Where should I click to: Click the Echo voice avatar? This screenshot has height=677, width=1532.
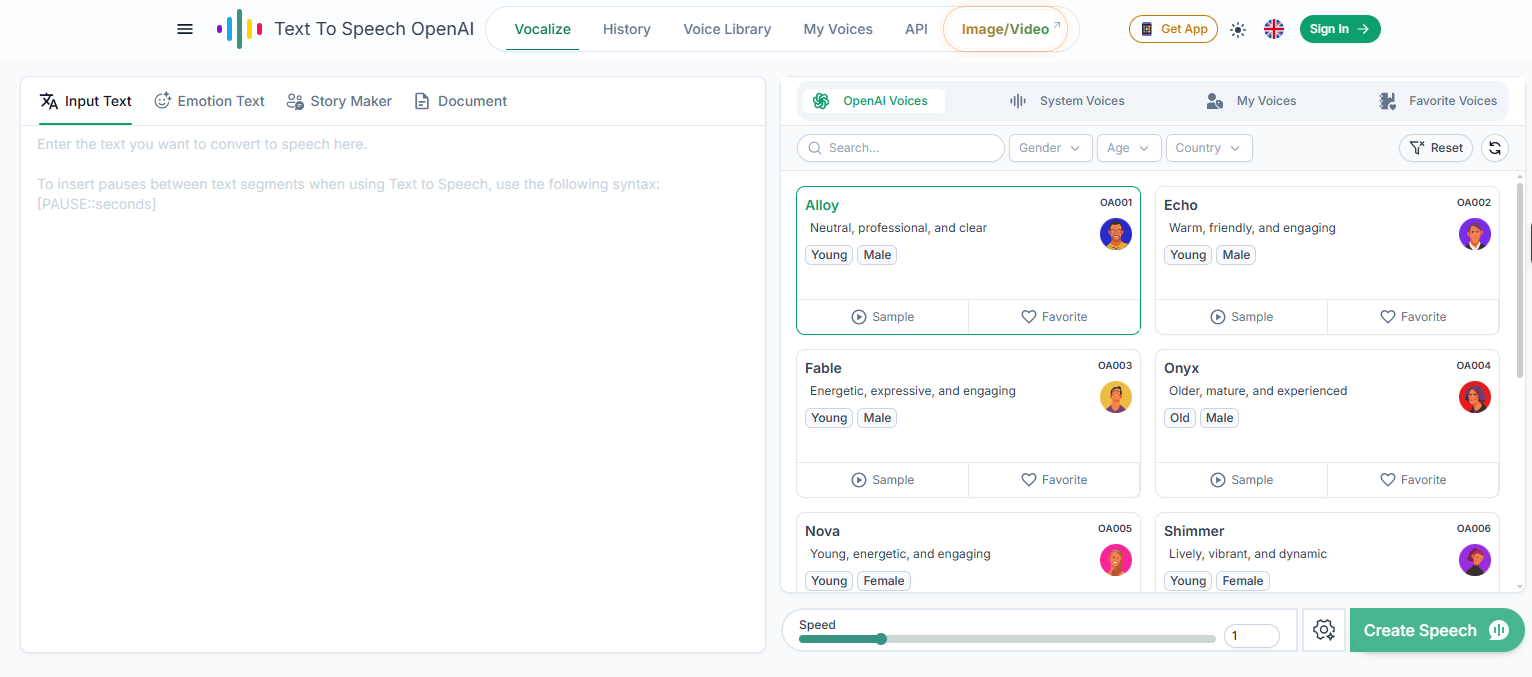(1474, 235)
